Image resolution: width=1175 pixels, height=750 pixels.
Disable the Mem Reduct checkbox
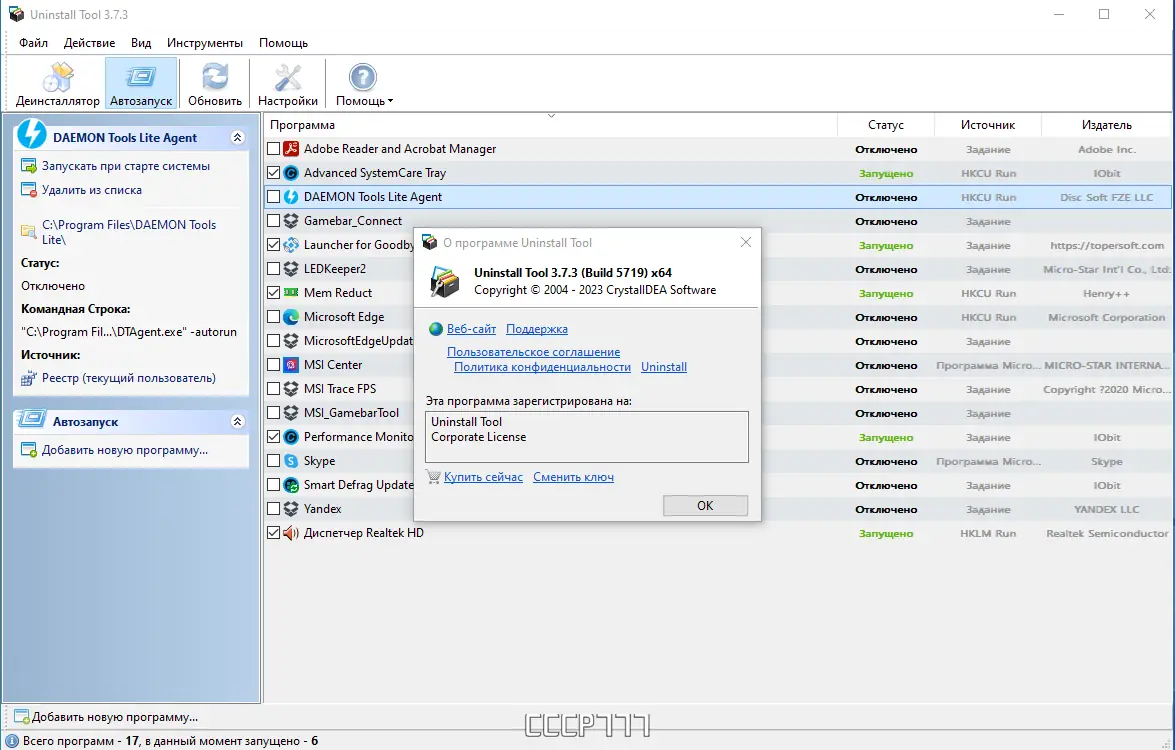(x=271, y=292)
